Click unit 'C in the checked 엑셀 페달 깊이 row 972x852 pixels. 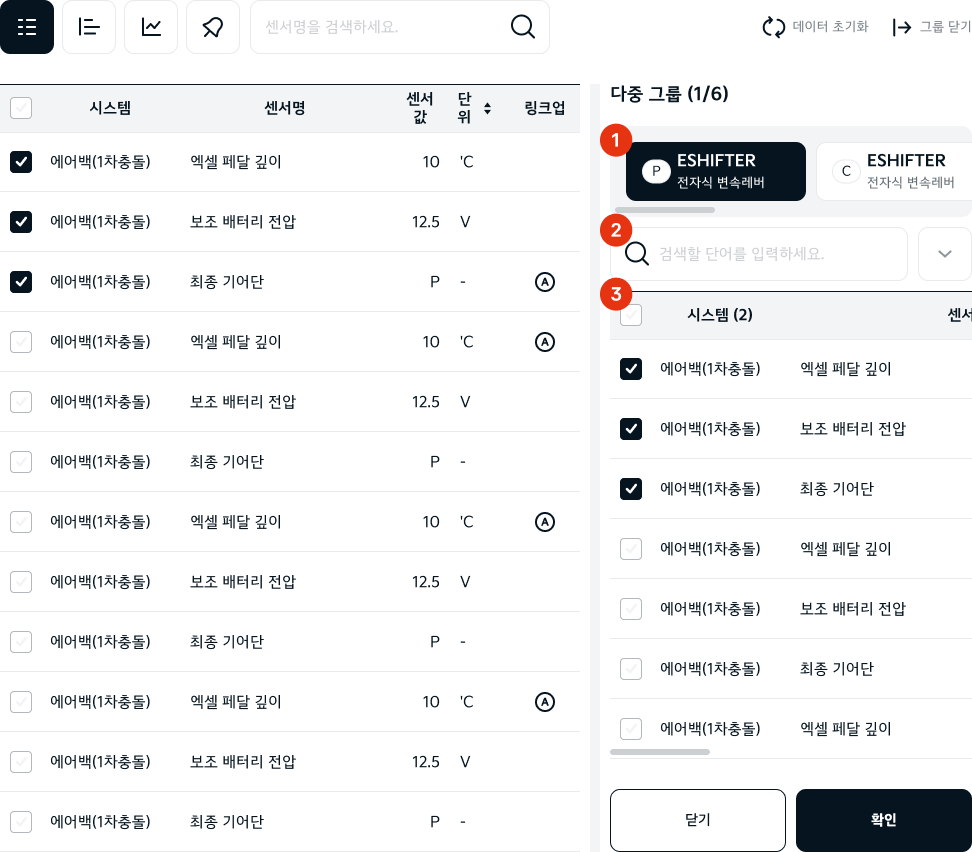click(467, 162)
